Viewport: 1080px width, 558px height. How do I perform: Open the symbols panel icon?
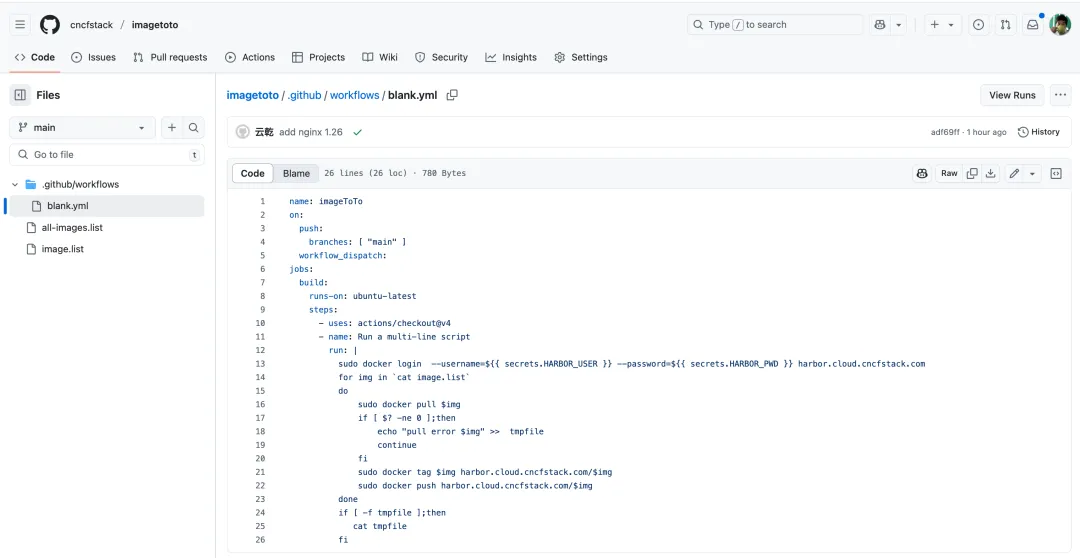tap(1055, 173)
